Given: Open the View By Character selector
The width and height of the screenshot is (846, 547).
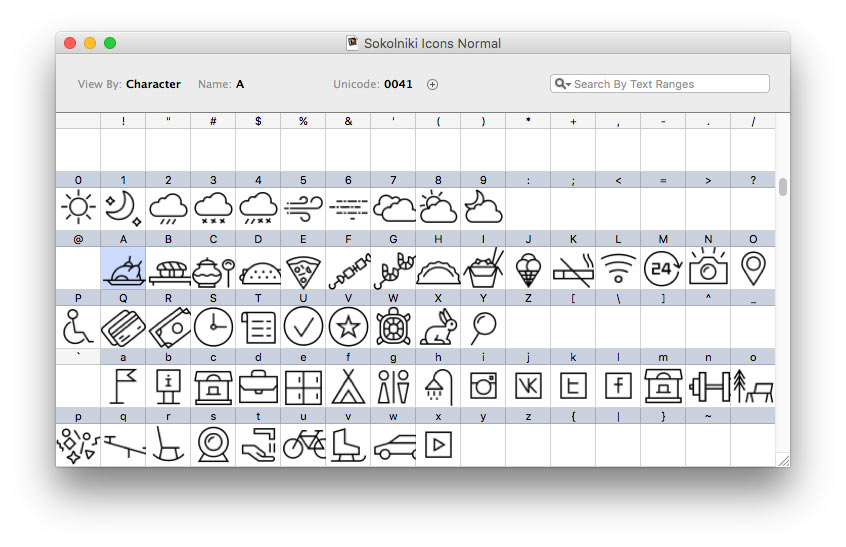Looking at the screenshot, I should tap(152, 85).
